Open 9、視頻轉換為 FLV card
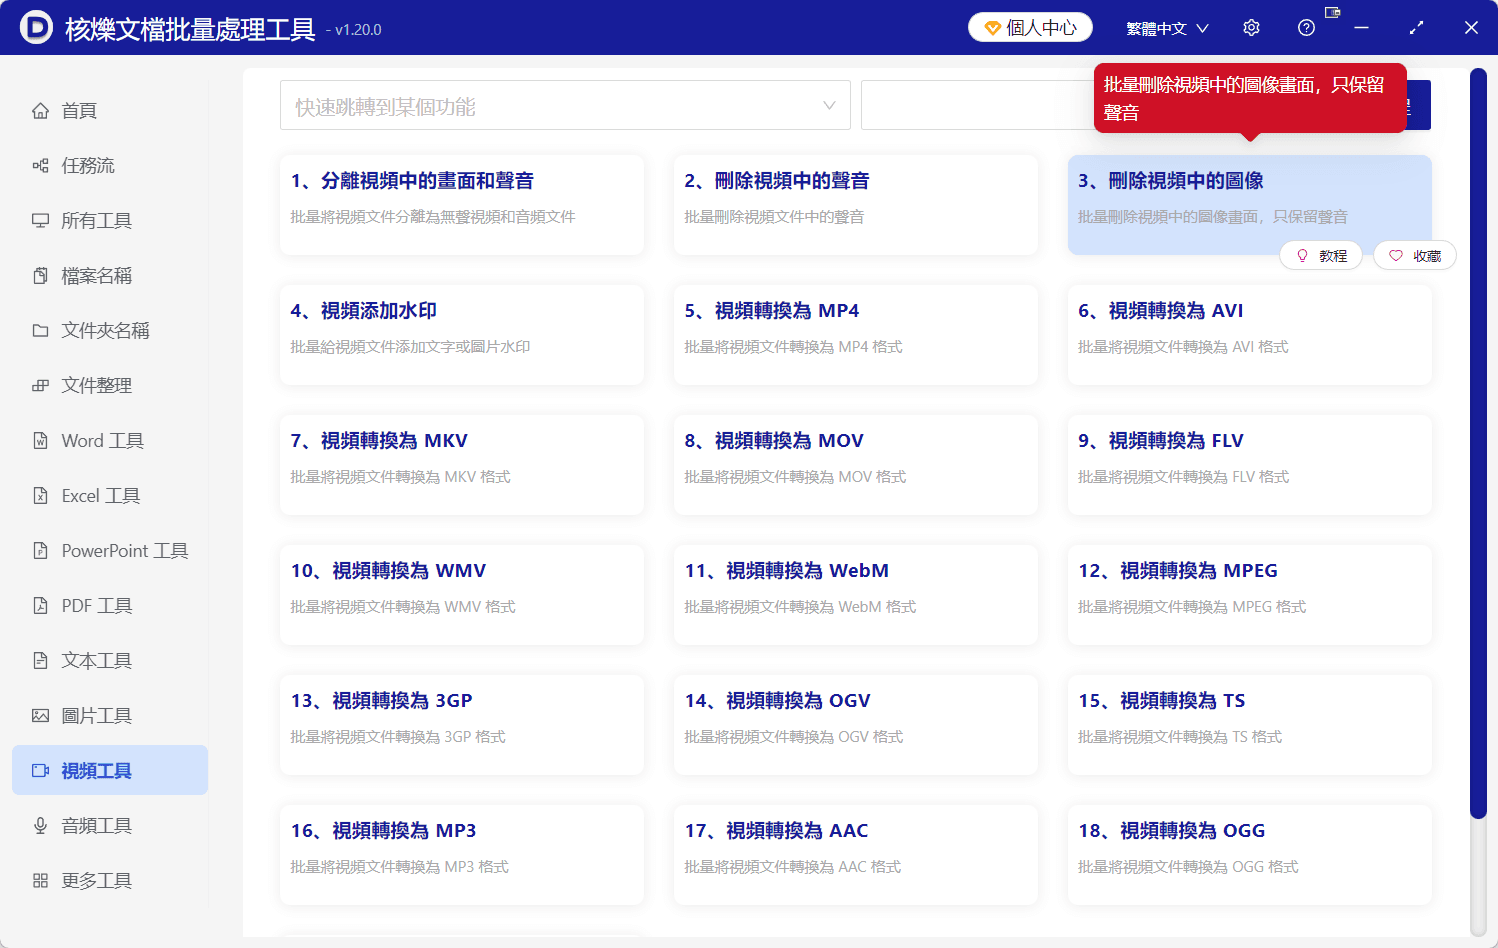This screenshot has height=948, width=1498. [x=1250, y=465]
